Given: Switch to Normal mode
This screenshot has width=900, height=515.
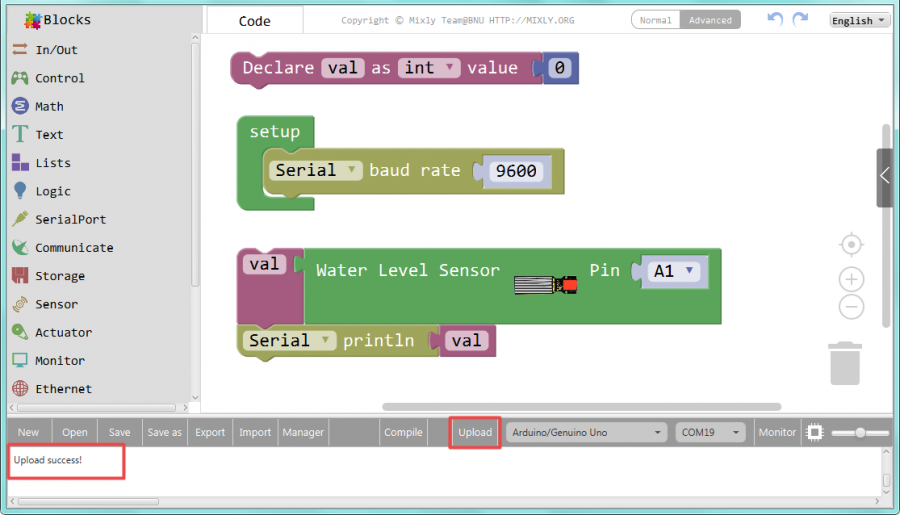Looking at the screenshot, I should tap(656, 20).
